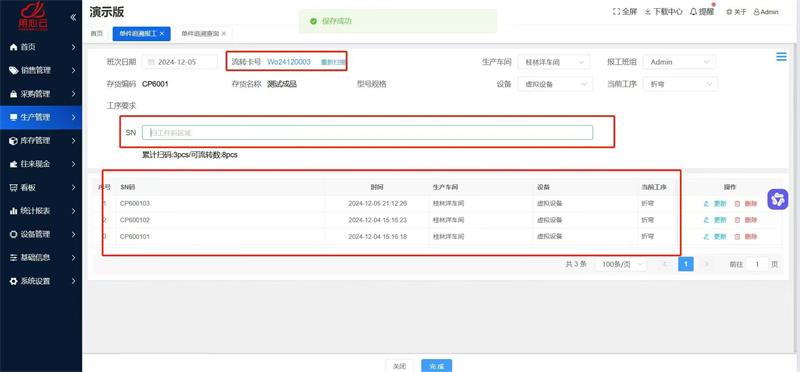Click the 首页 home icon in sidebar
This screenshot has height=372, width=800.
click(14, 47)
